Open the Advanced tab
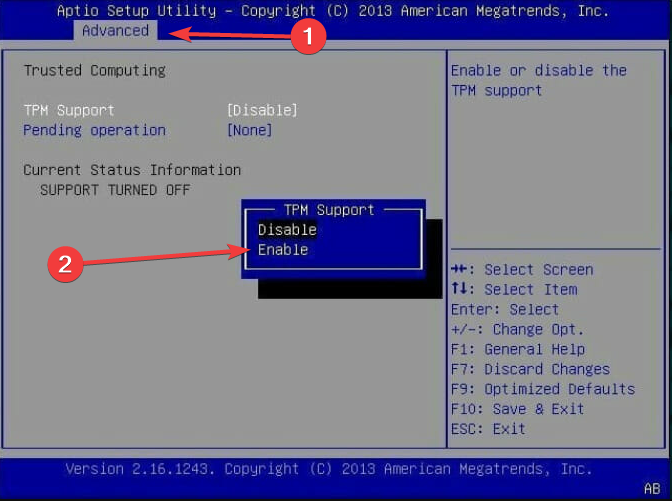Image resolution: width=672 pixels, height=501 pixels. pyautogui.click(x=115, y=31)
